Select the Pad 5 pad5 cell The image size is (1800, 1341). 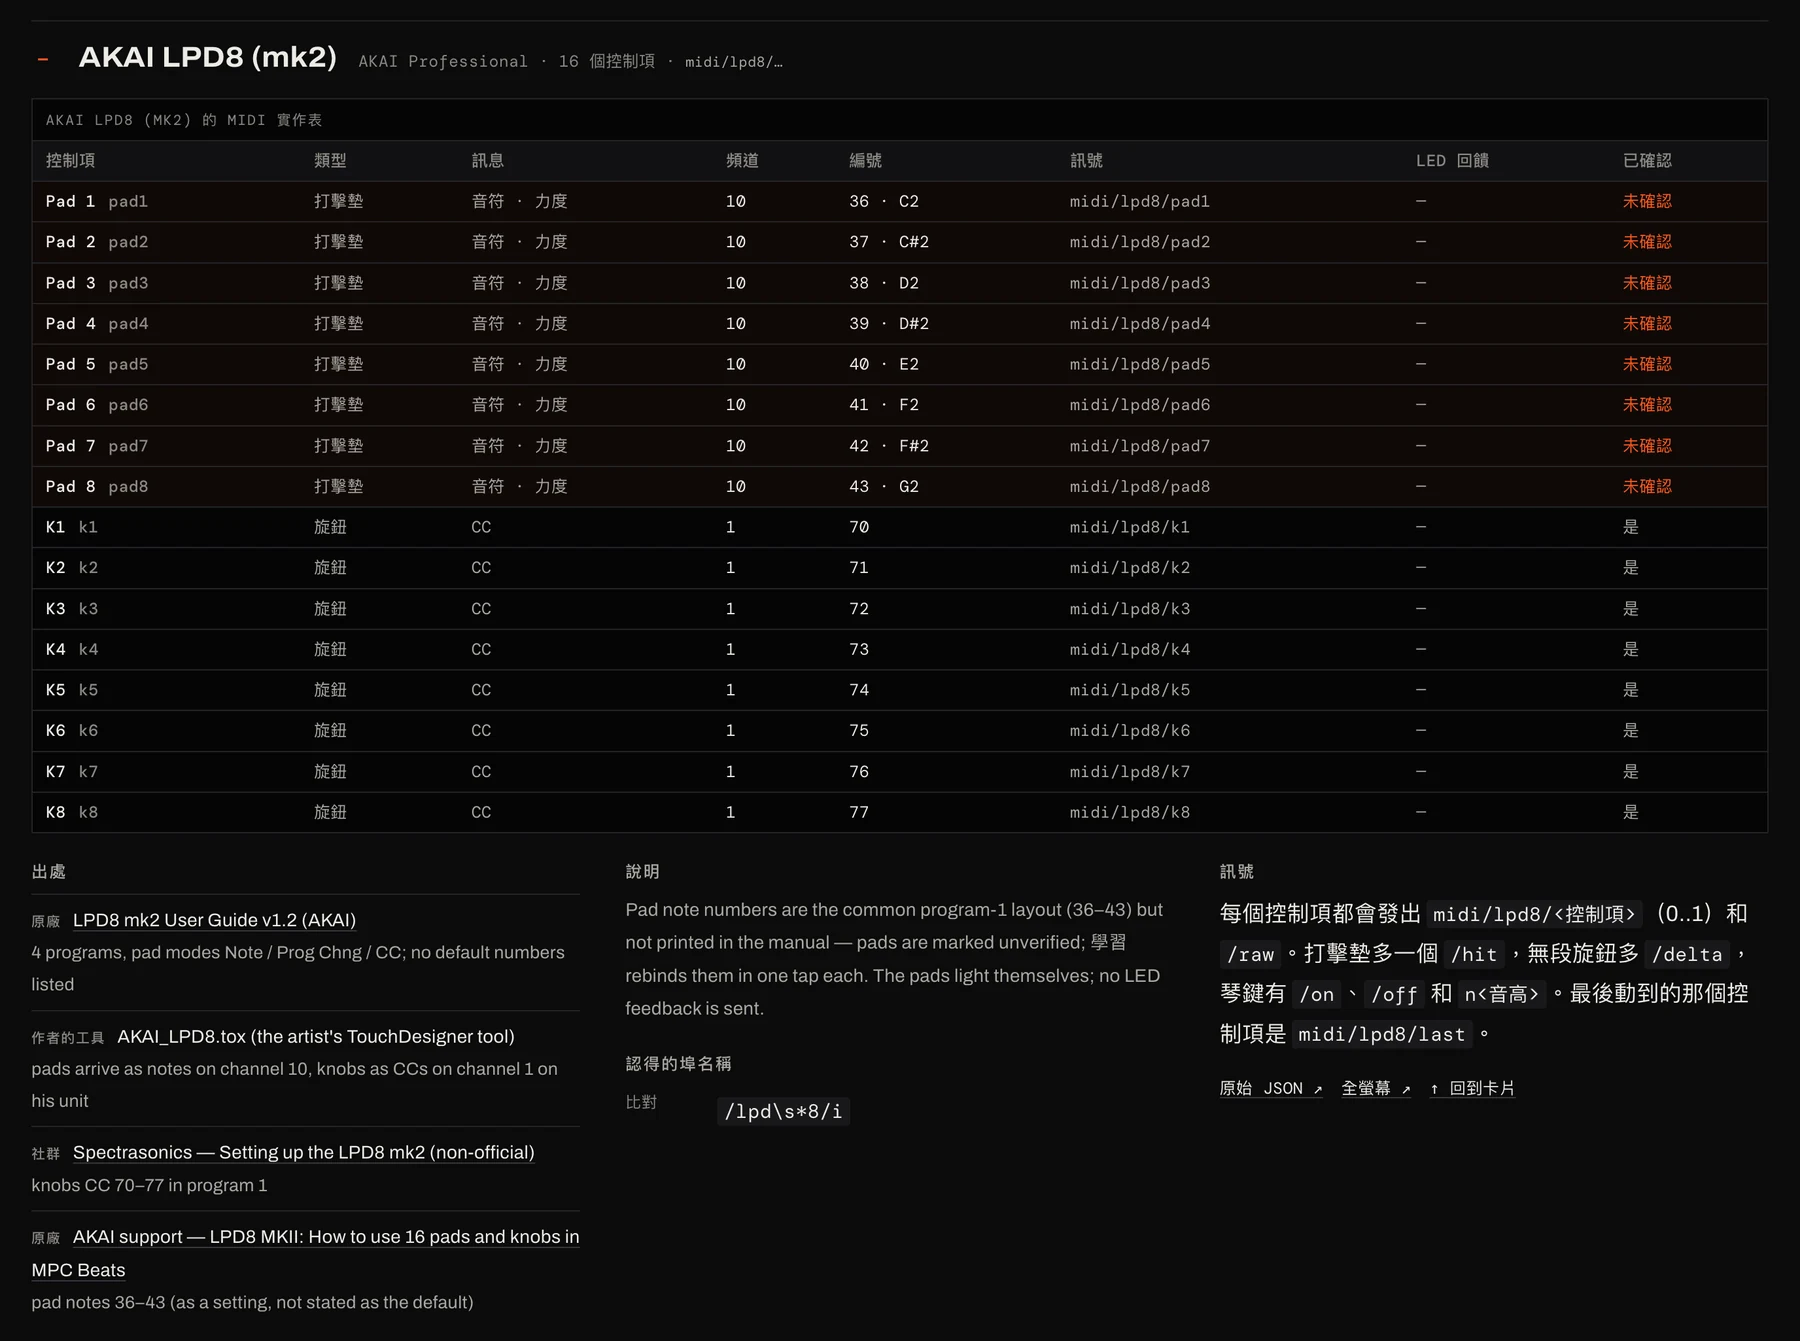click(97, 364)
